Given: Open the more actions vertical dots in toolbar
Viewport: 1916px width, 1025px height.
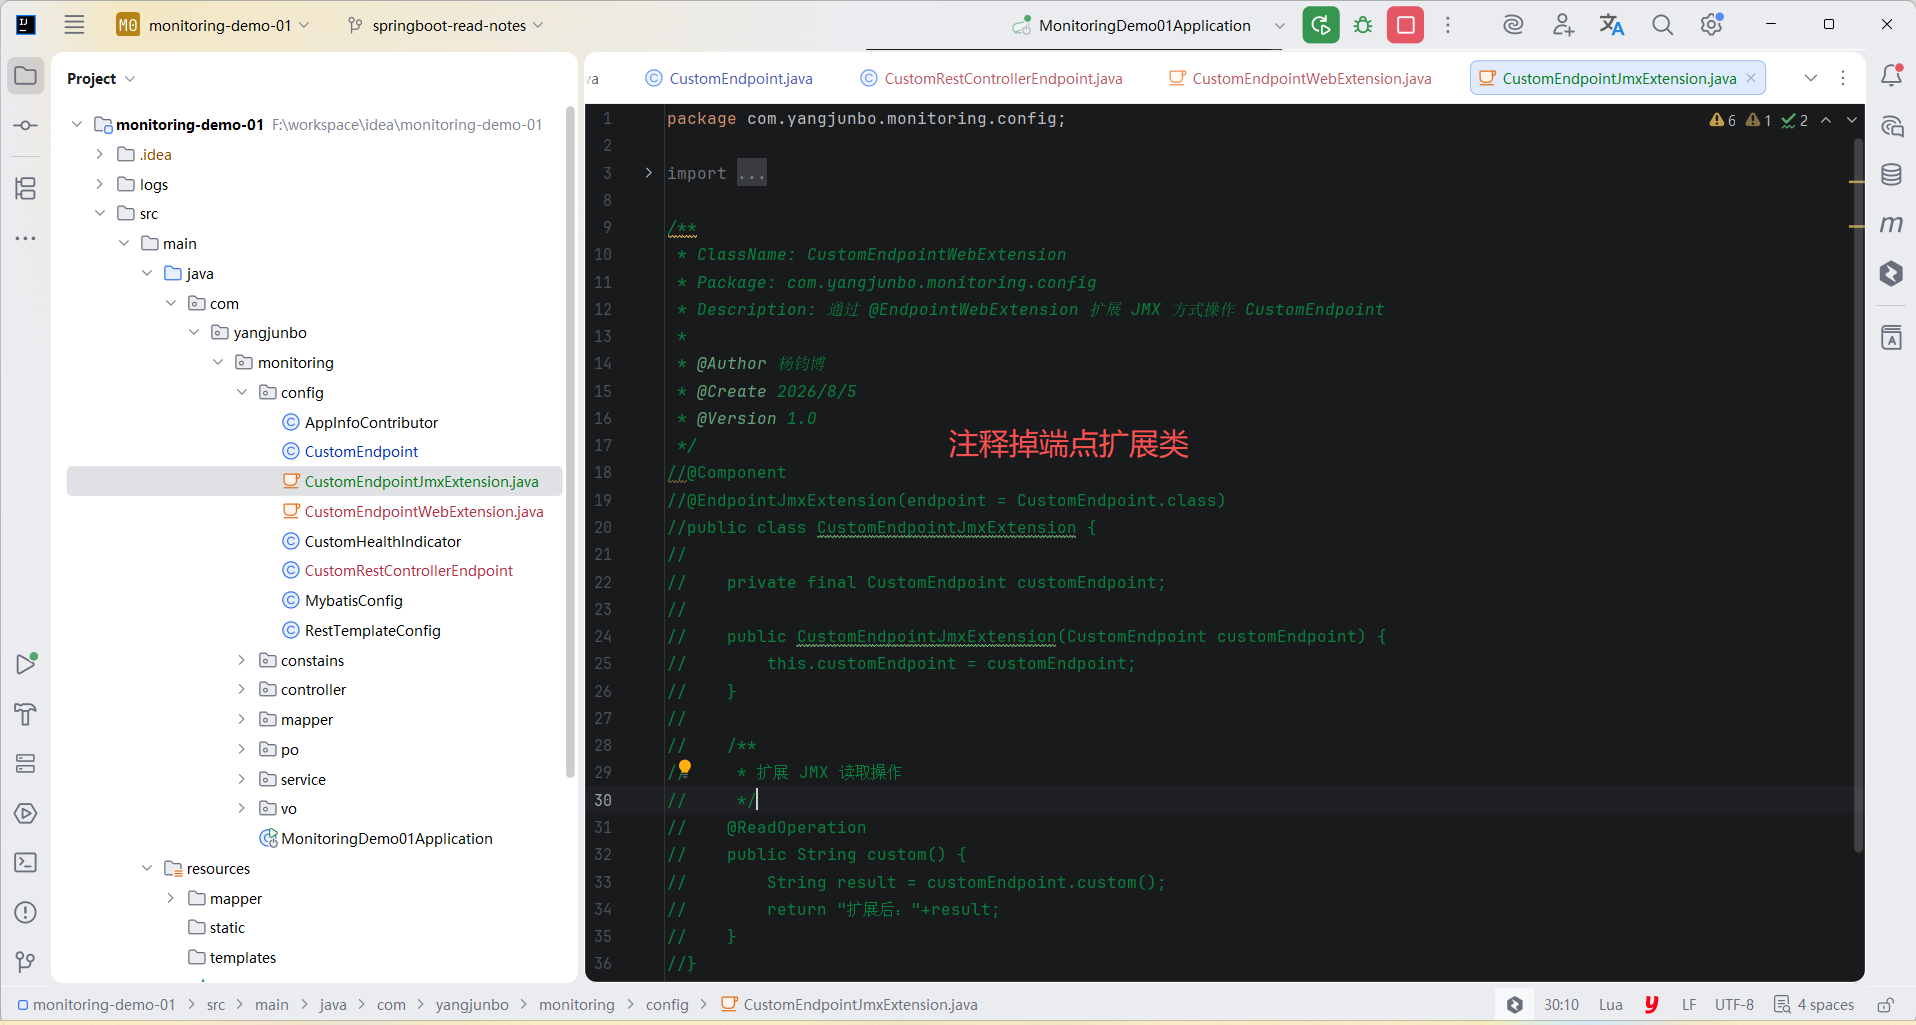Looking at the screenshot, I should point(1448,25).
